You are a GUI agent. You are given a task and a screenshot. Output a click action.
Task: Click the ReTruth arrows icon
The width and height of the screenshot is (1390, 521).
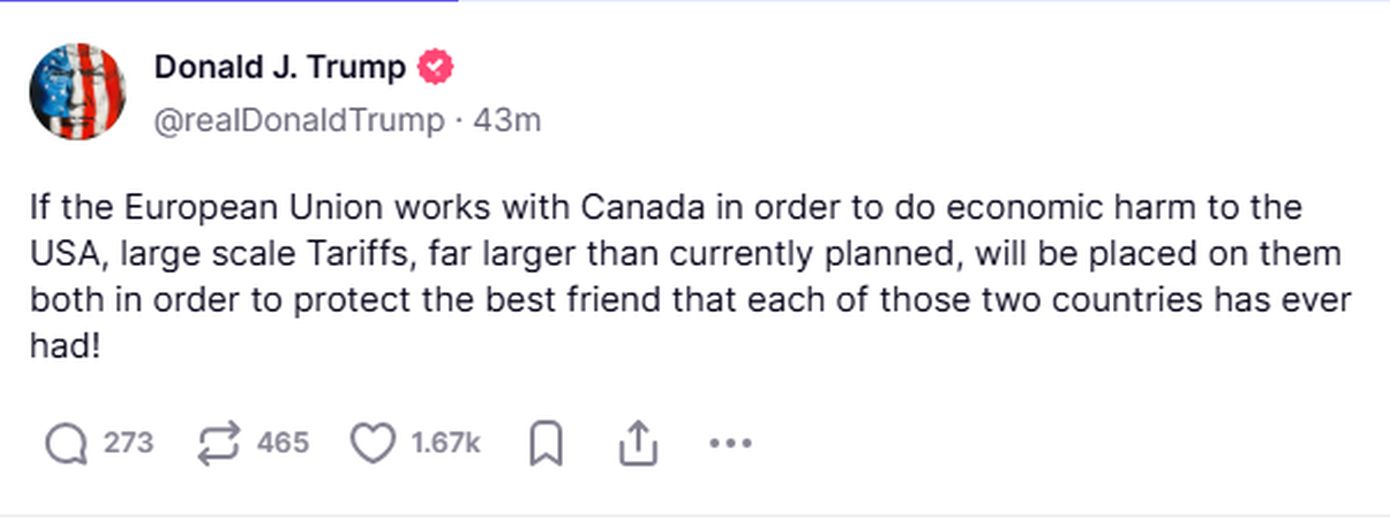tap(219, 444)
